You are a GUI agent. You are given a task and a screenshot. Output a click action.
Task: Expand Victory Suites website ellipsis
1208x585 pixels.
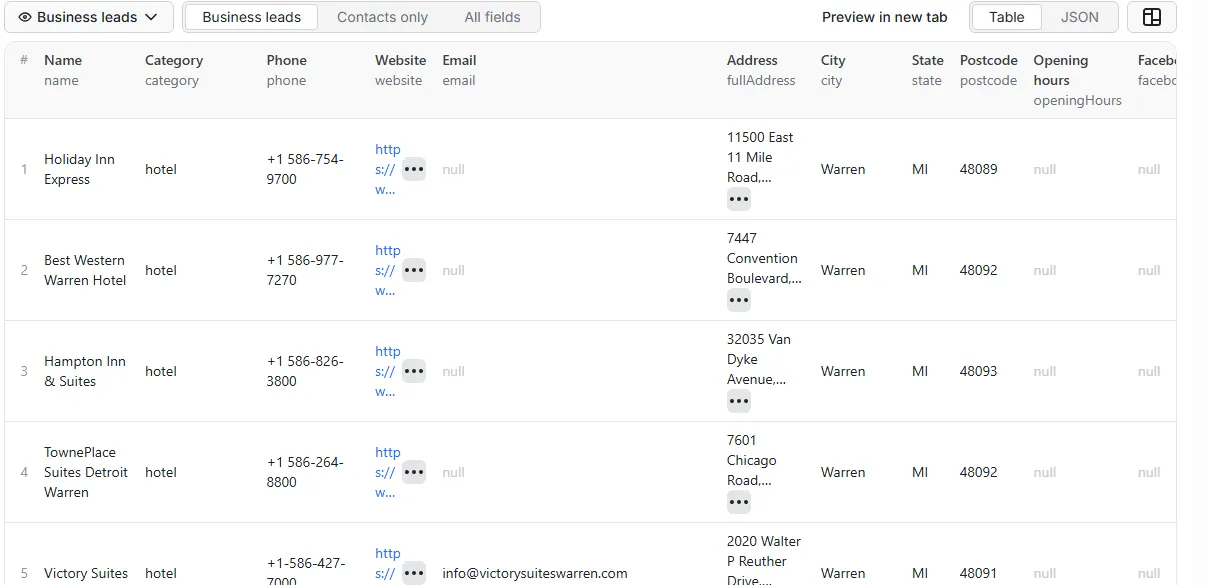tap(414, 573)
